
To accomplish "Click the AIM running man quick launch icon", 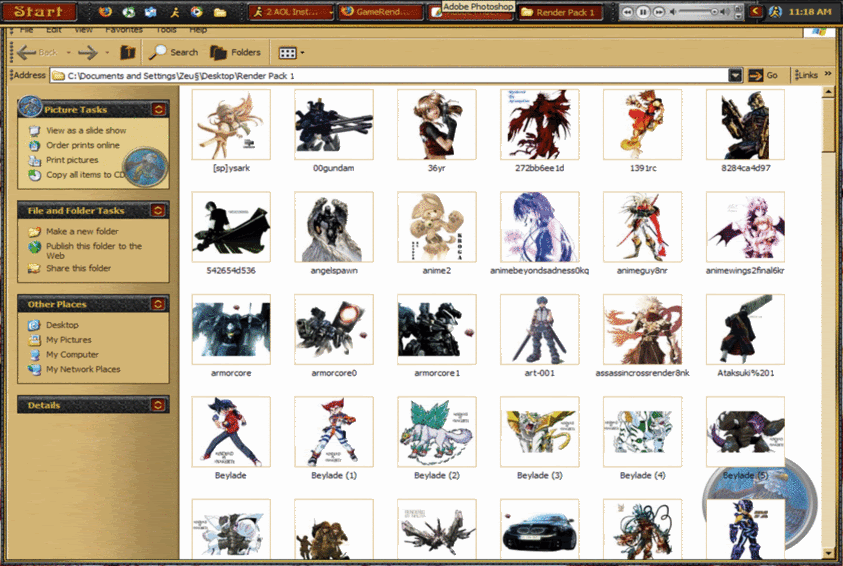I will [175, 11].
